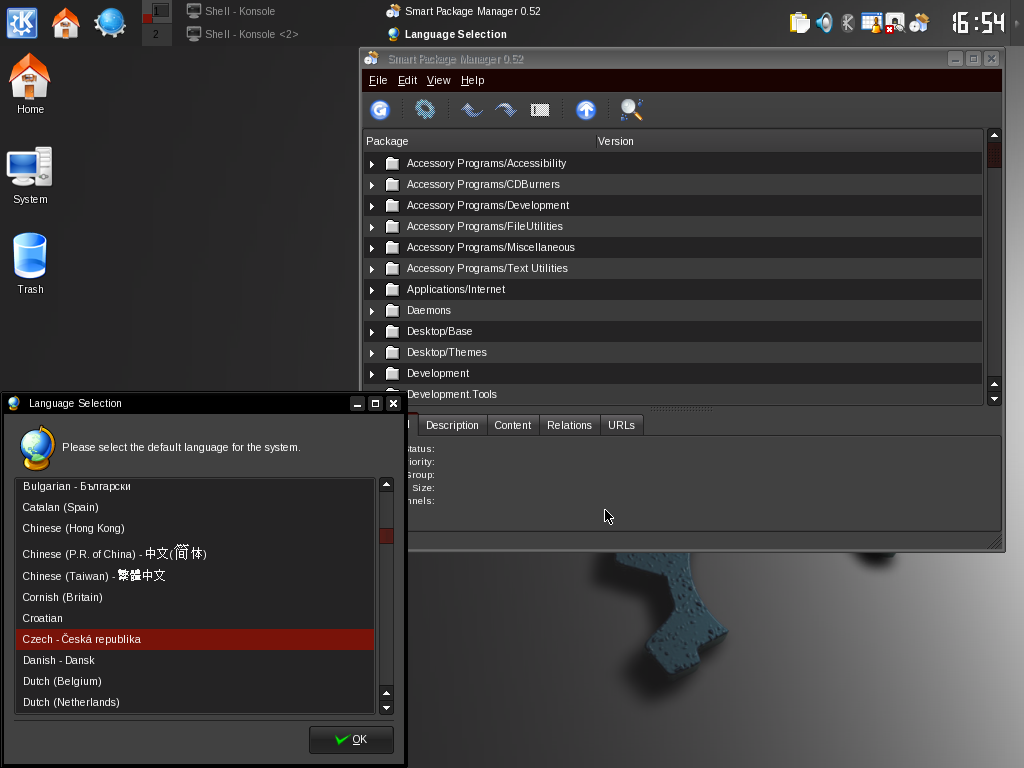Image resolution: width=1024 pixels, height=768 pixels.
Task: Click the Update Channels refresh icon in toolbar
Action: [380, 110]
